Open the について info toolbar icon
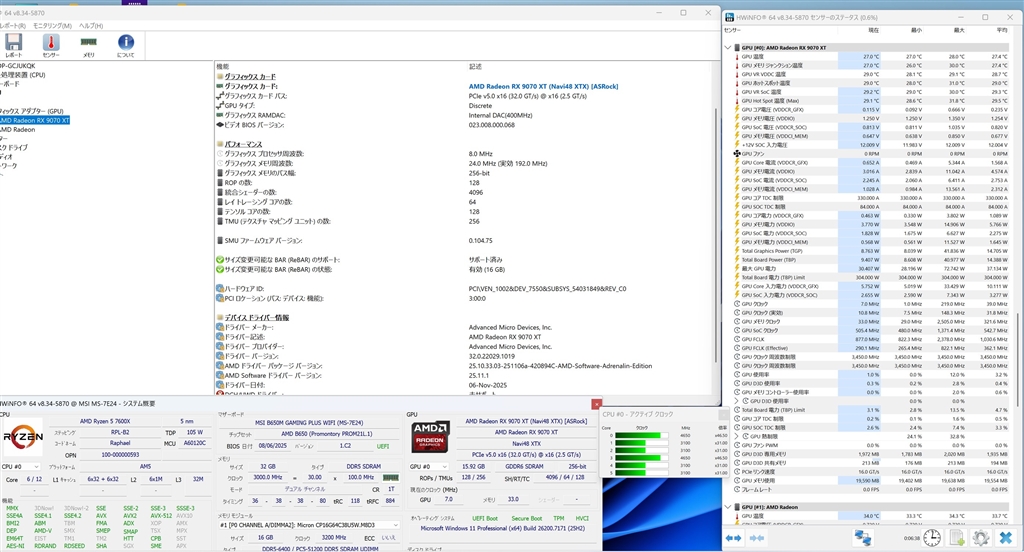Screen dimensions: 1024x552 [x=126, y=44]
